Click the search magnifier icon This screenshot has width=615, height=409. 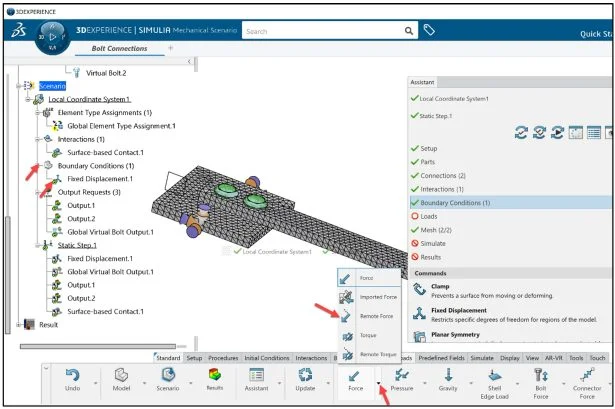(x=409, y=31)
